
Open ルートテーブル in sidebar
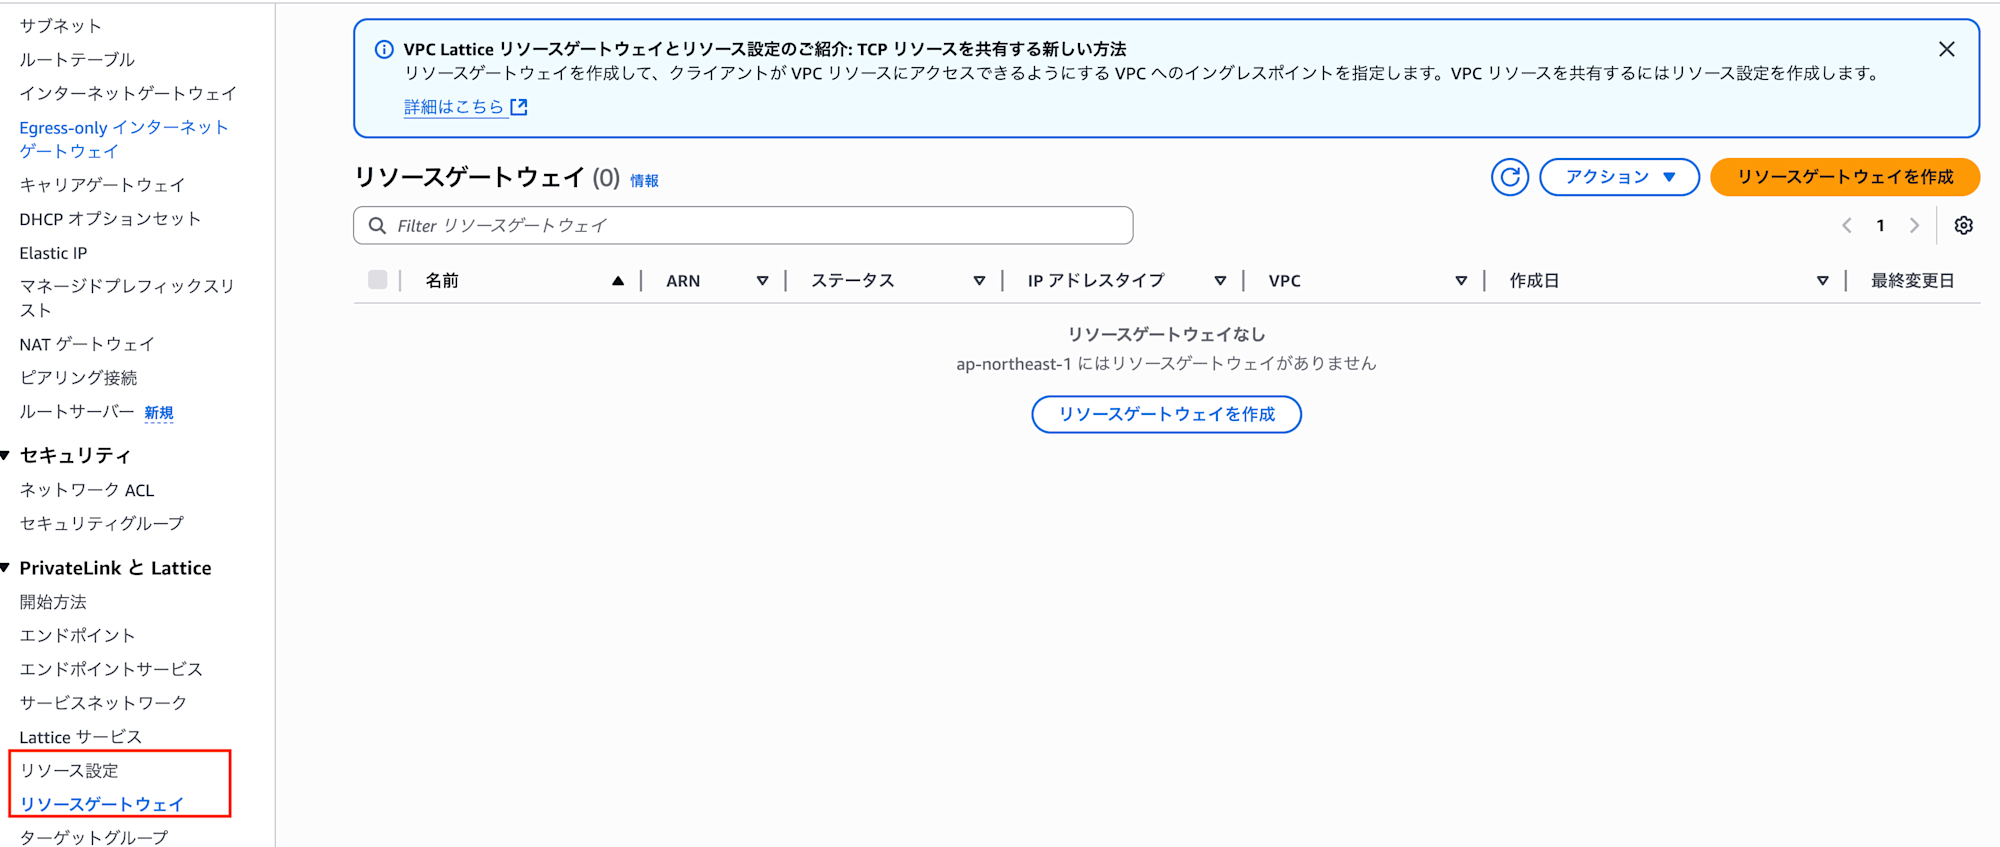coord(77,60)
